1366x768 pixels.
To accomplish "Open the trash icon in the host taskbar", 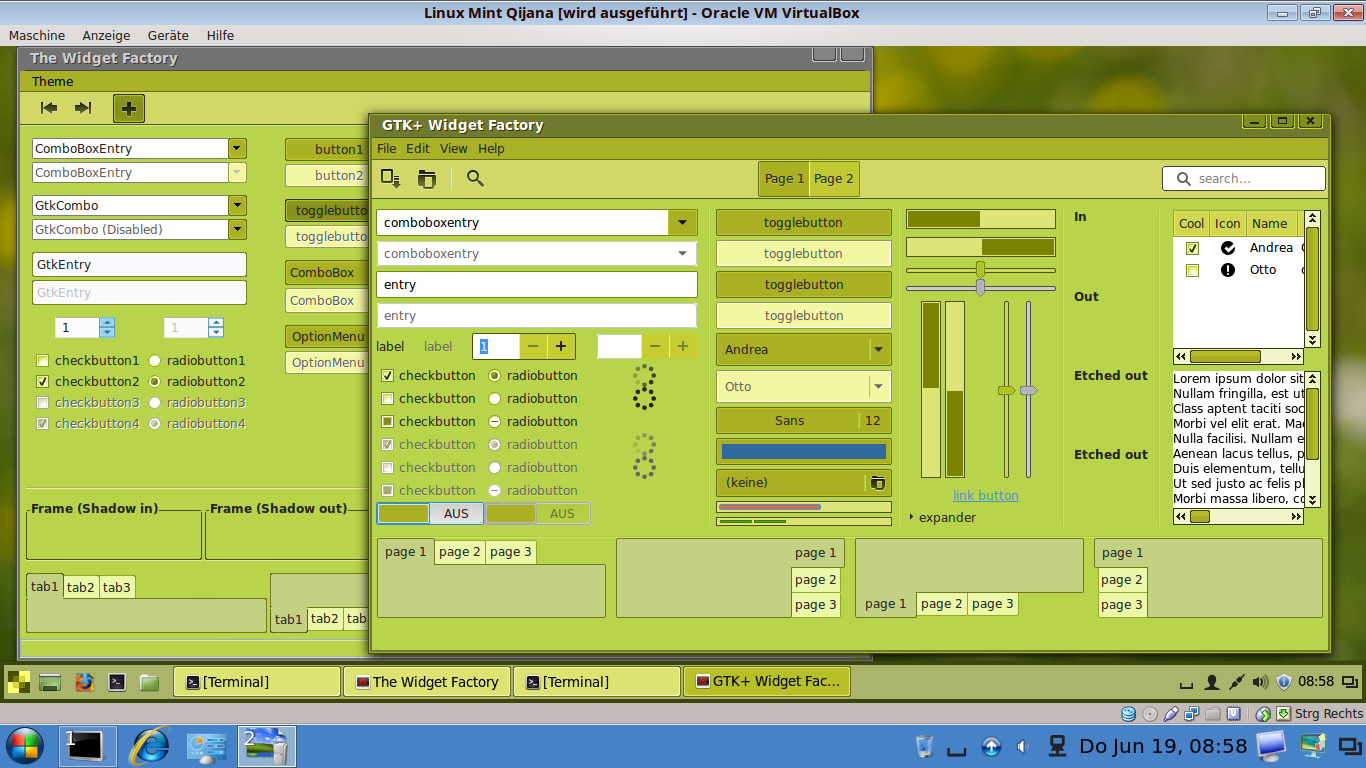I will pyautogui.click(x=925, y=746).
